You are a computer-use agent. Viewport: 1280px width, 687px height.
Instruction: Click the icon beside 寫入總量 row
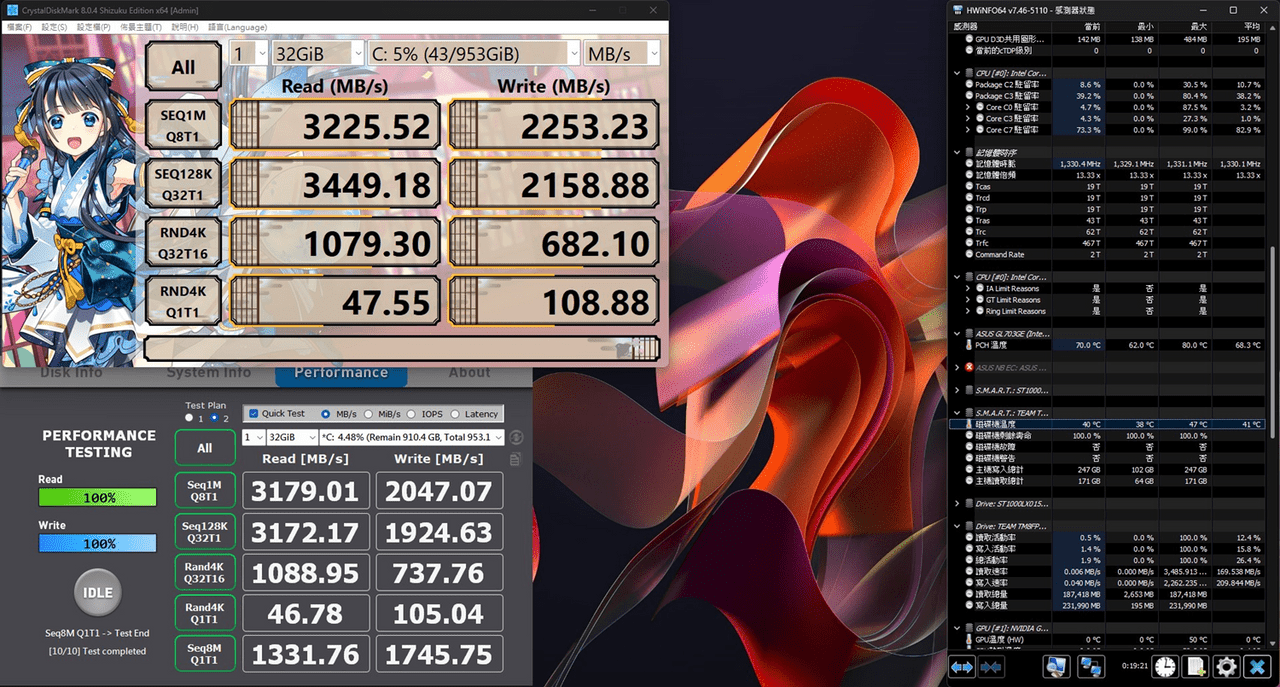969,605
